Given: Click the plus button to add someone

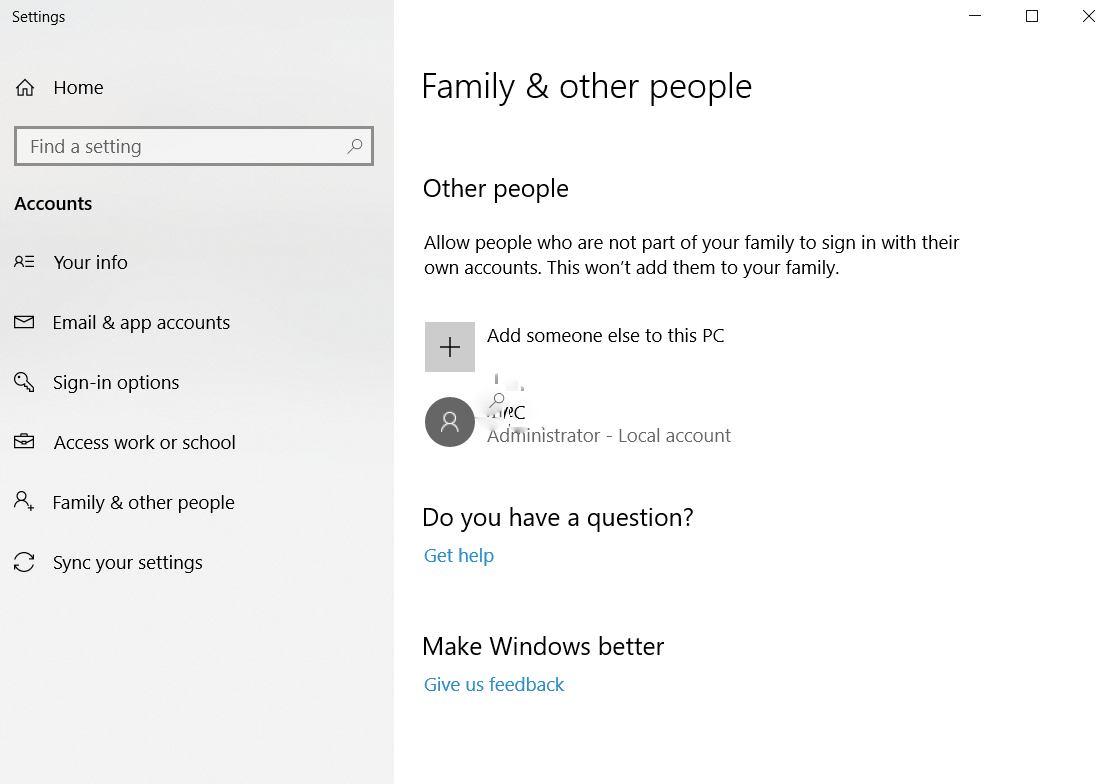Looking at the screenshot, I should (450, 347).
